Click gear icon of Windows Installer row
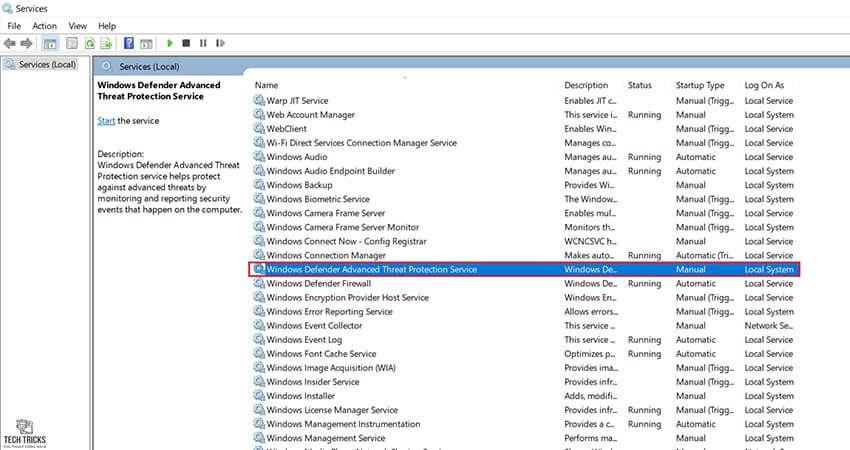This screenshot has height=450, width=850. (259, 396)
